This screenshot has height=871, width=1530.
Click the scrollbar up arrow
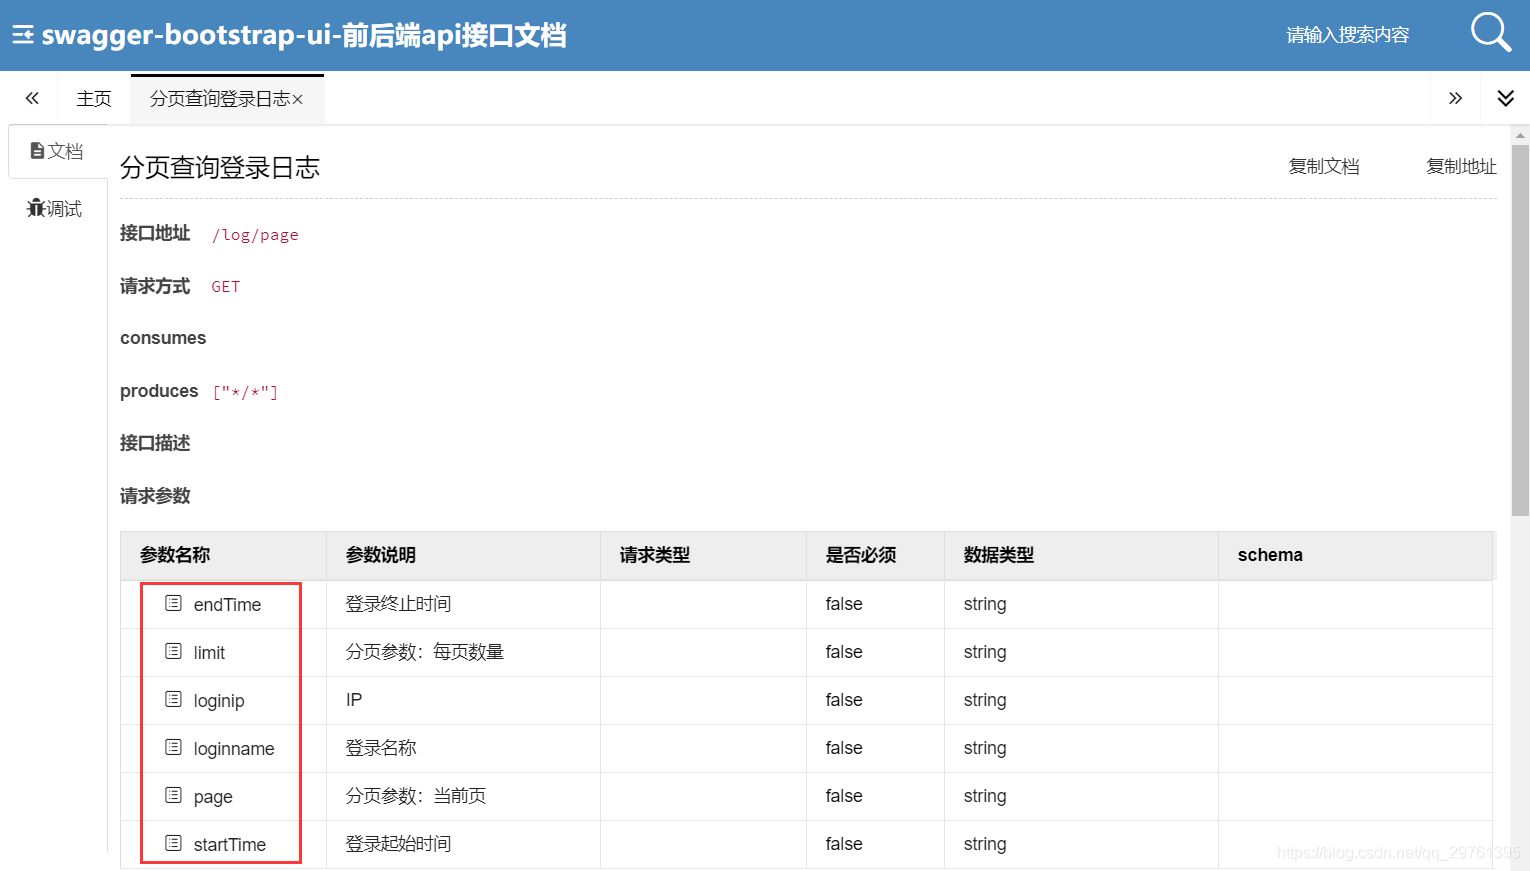pyautogui.click(x=1520, y=135)
